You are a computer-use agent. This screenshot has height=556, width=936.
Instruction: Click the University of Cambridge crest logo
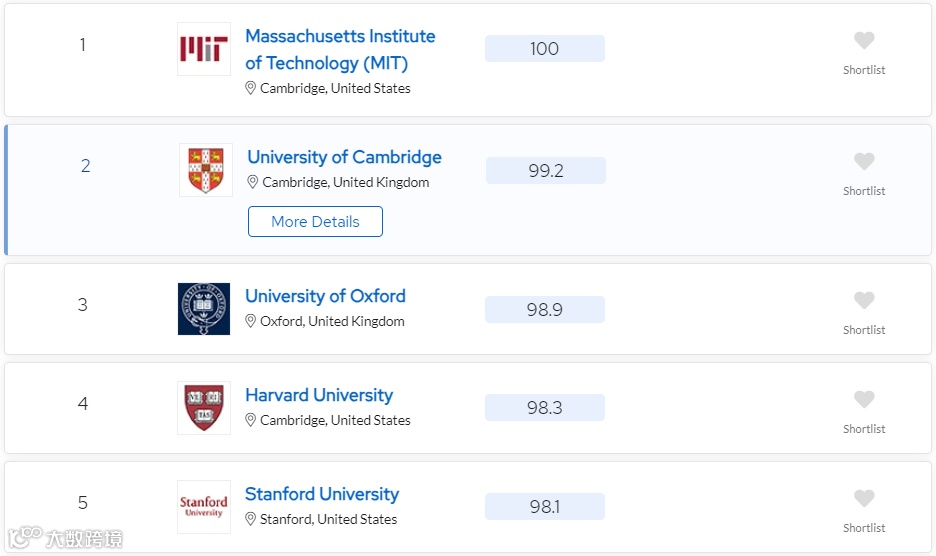coord(206,170)
